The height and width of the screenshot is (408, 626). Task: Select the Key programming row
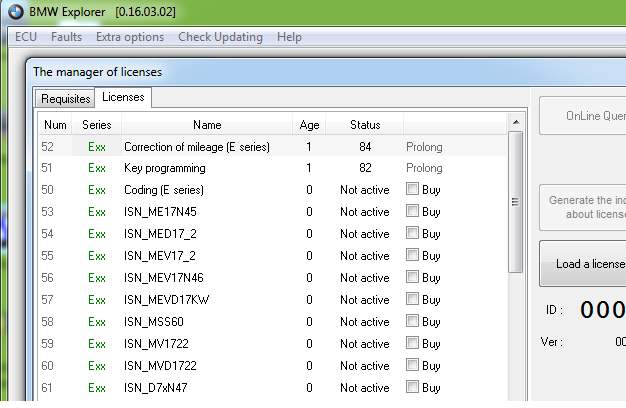pyautogui.click(x=273, y=168)
